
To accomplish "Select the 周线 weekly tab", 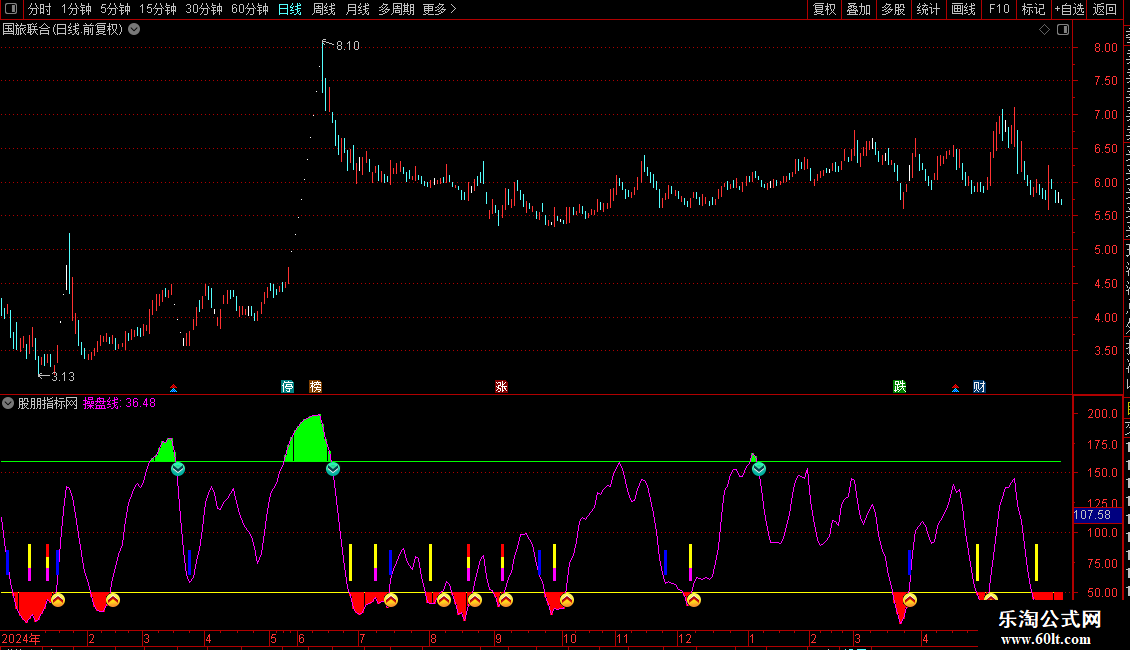I will click(324, 9).
